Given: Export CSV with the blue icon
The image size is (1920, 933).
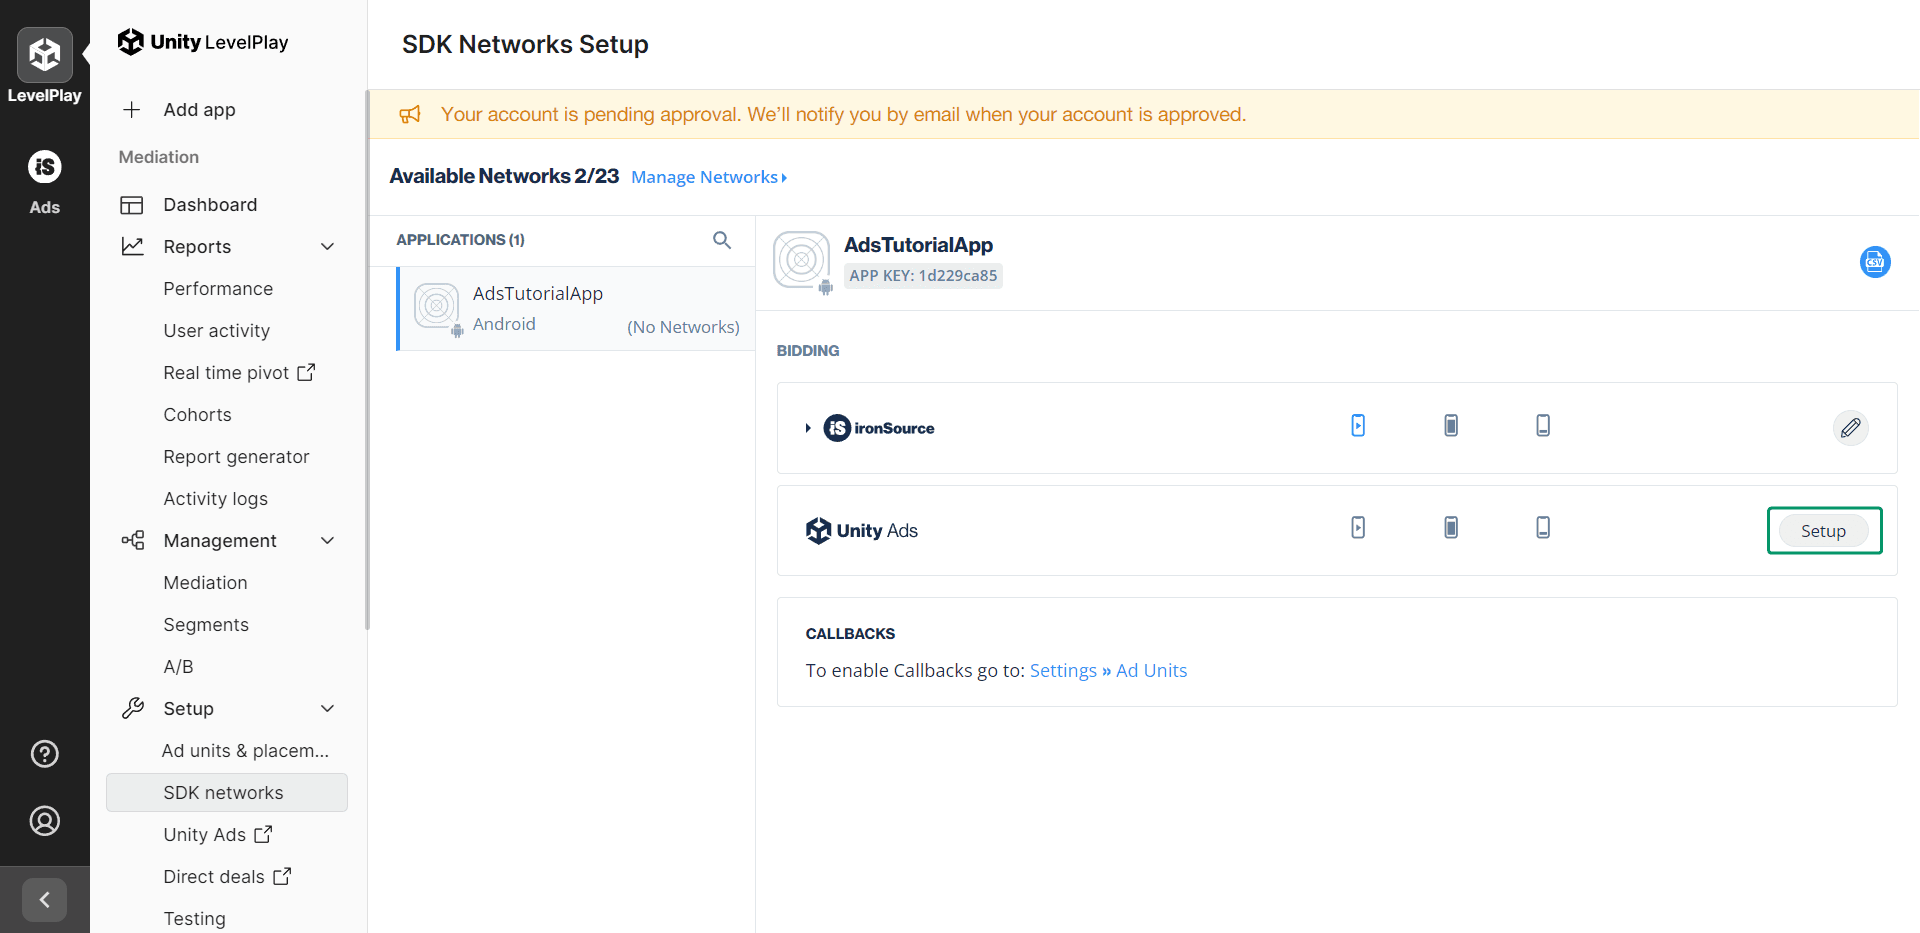Looking at the screenshot, I should click(x=1875, y=262).
